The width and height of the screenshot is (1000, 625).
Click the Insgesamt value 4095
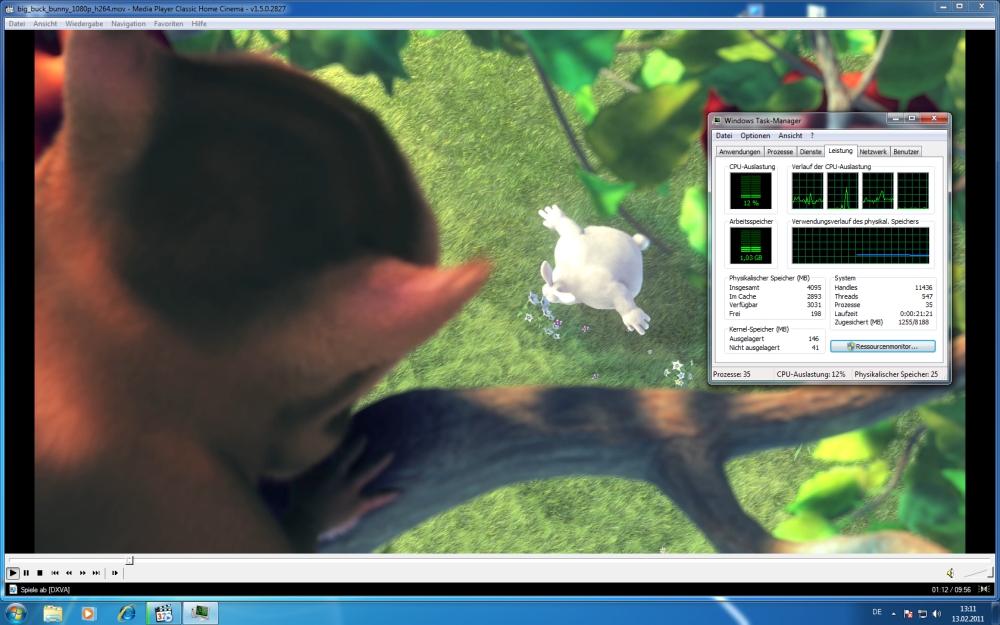point(814,288)
